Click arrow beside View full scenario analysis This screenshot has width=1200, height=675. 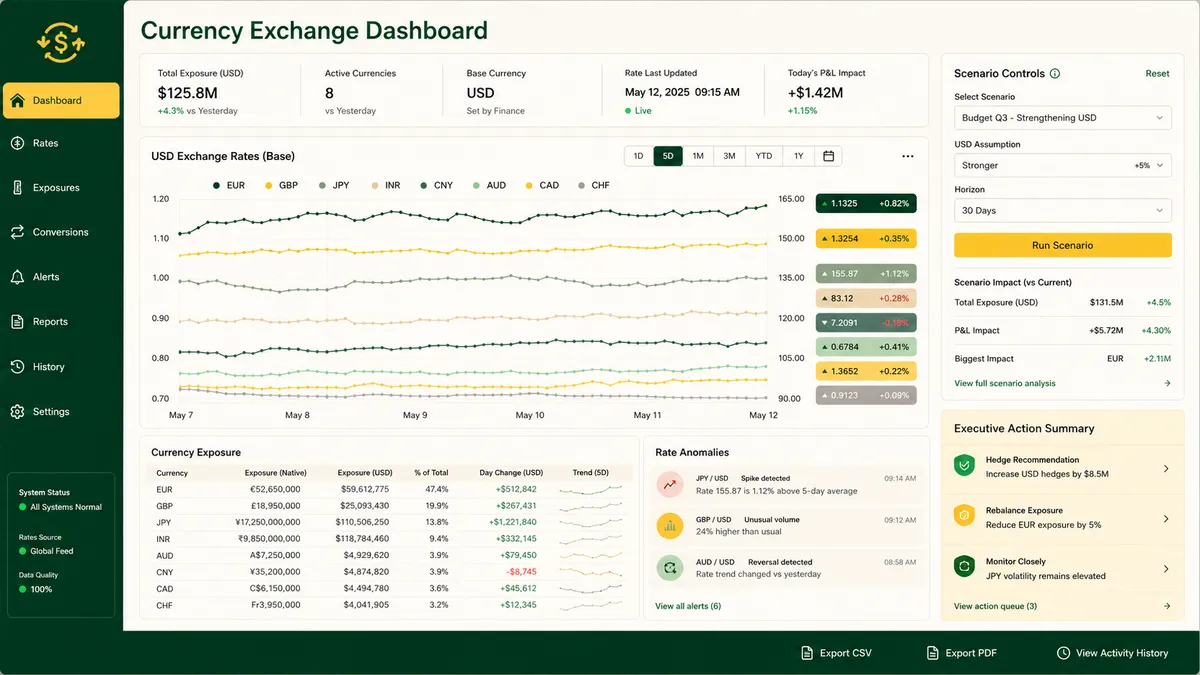1167,384
